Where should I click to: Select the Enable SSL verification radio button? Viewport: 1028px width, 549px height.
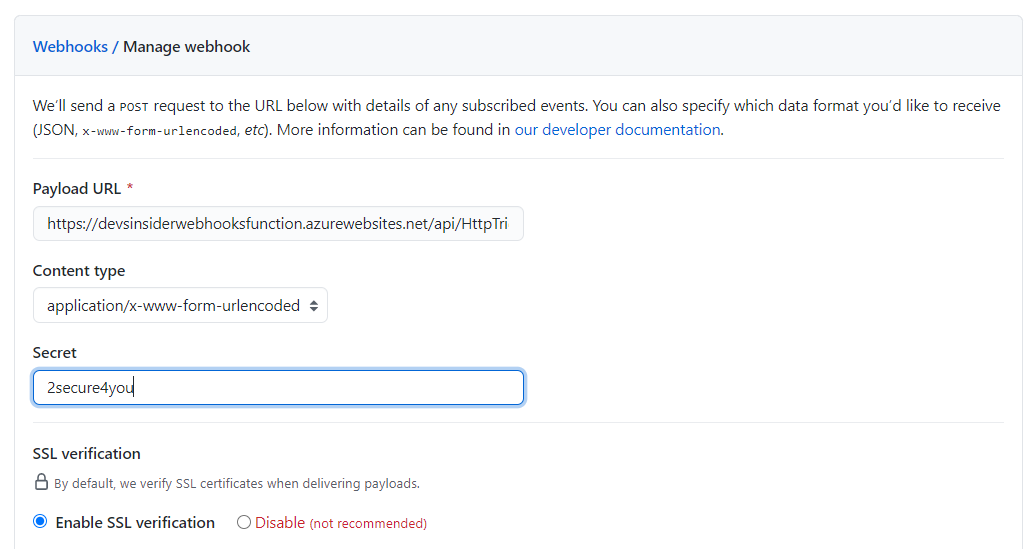pyautogui.click(x=40, y=522)
